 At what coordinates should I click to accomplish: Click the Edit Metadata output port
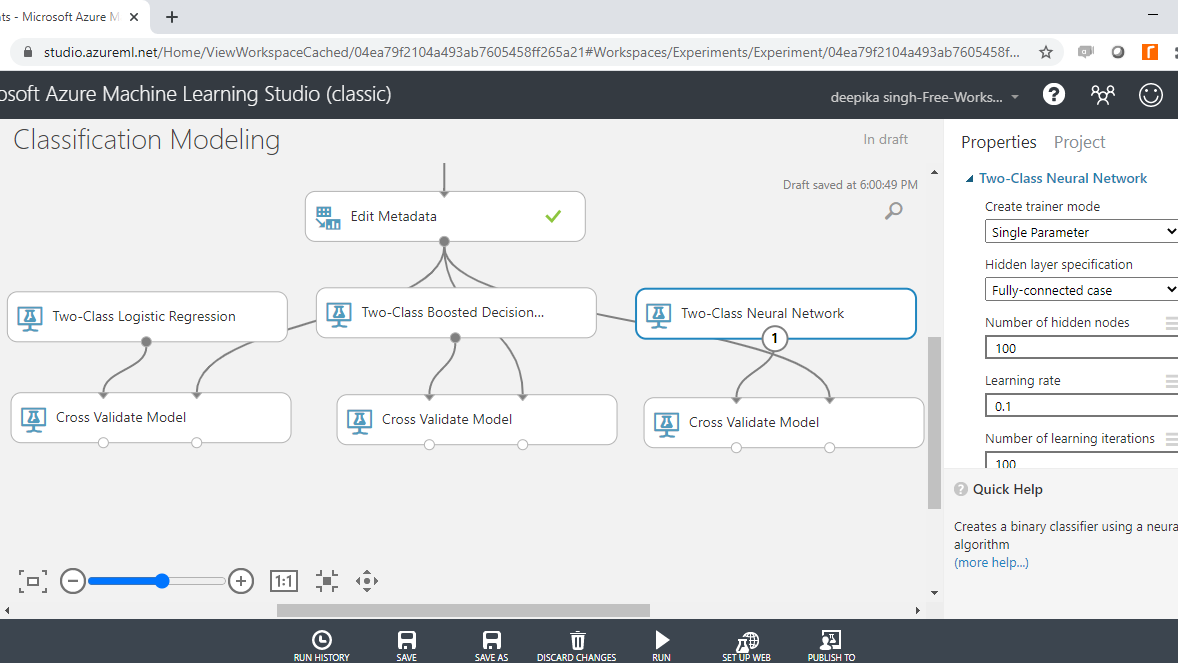coord(445,241)
